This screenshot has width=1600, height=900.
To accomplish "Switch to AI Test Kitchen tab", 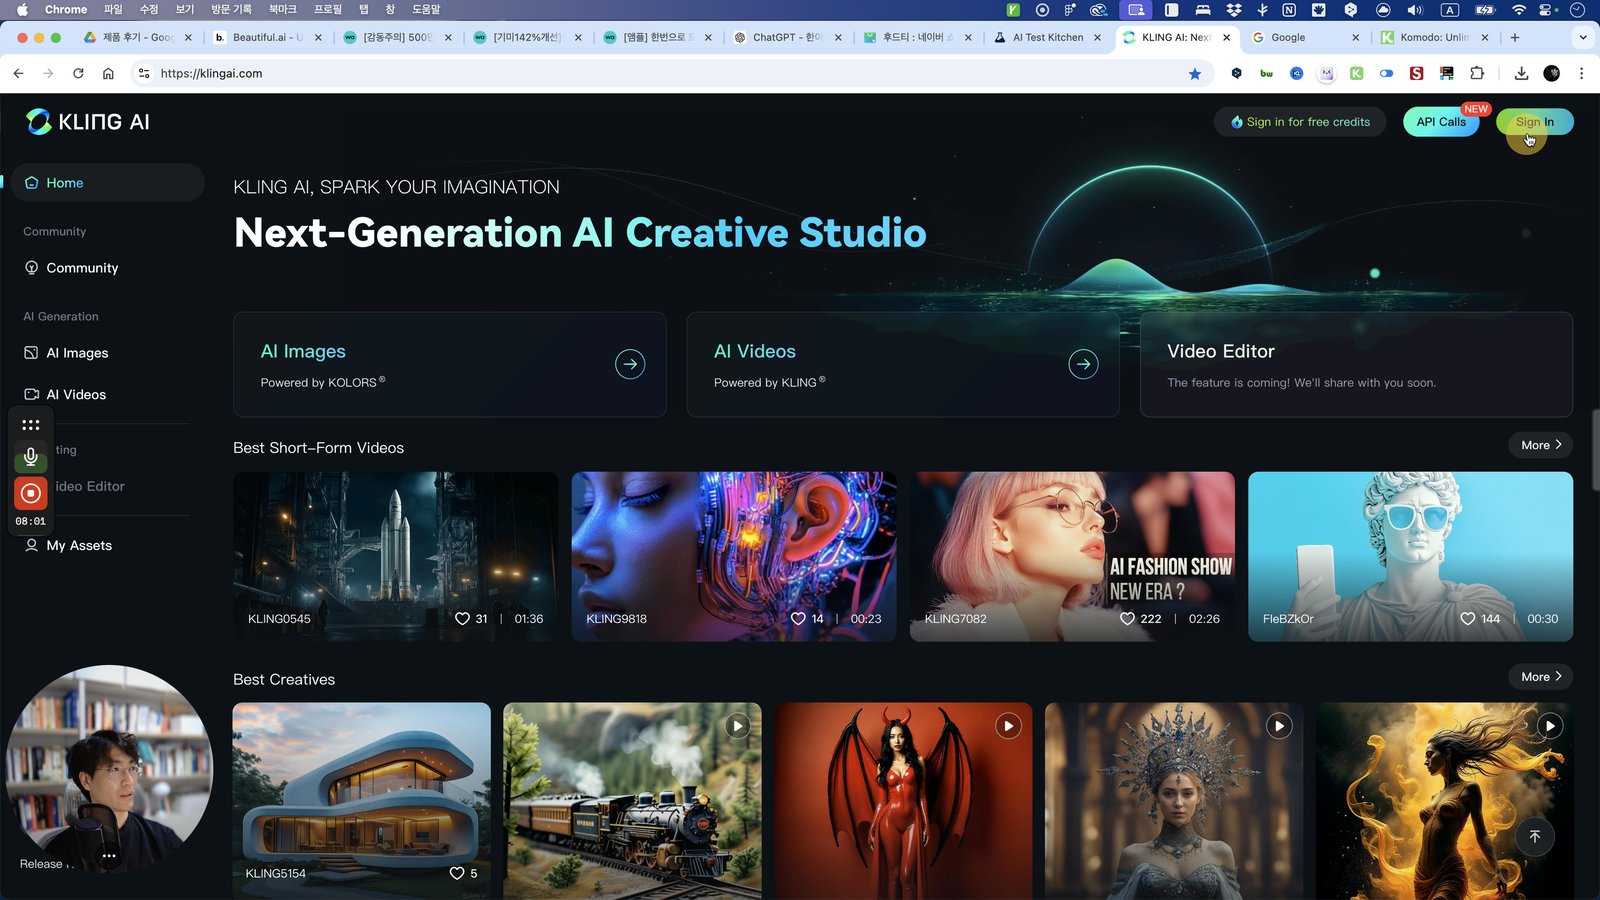I will tap(1047, 37).
